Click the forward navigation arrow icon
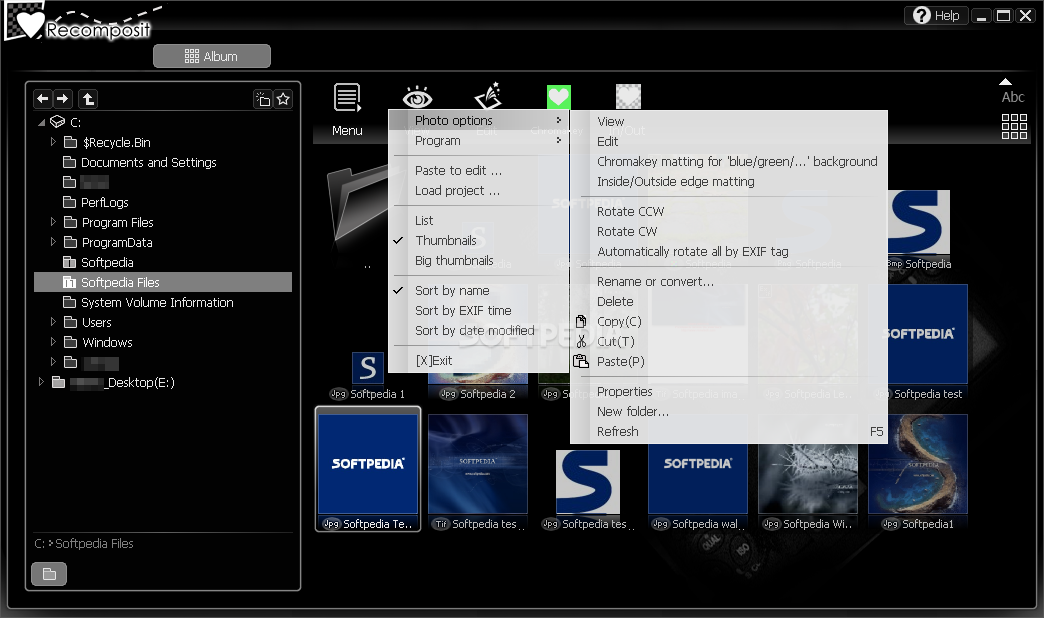The image size is (1044, 618). (63, 99)
